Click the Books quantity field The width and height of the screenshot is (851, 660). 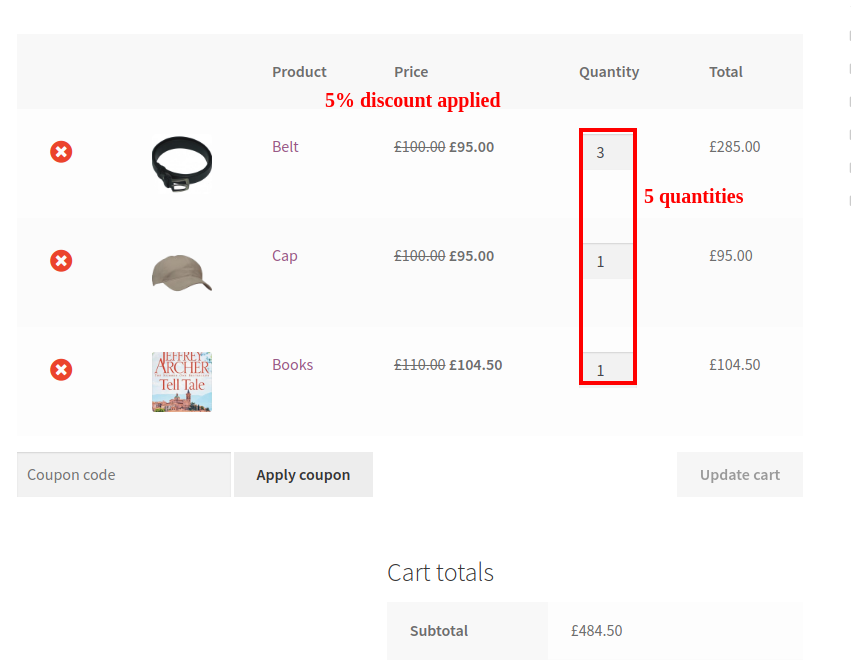click(608, 368)
